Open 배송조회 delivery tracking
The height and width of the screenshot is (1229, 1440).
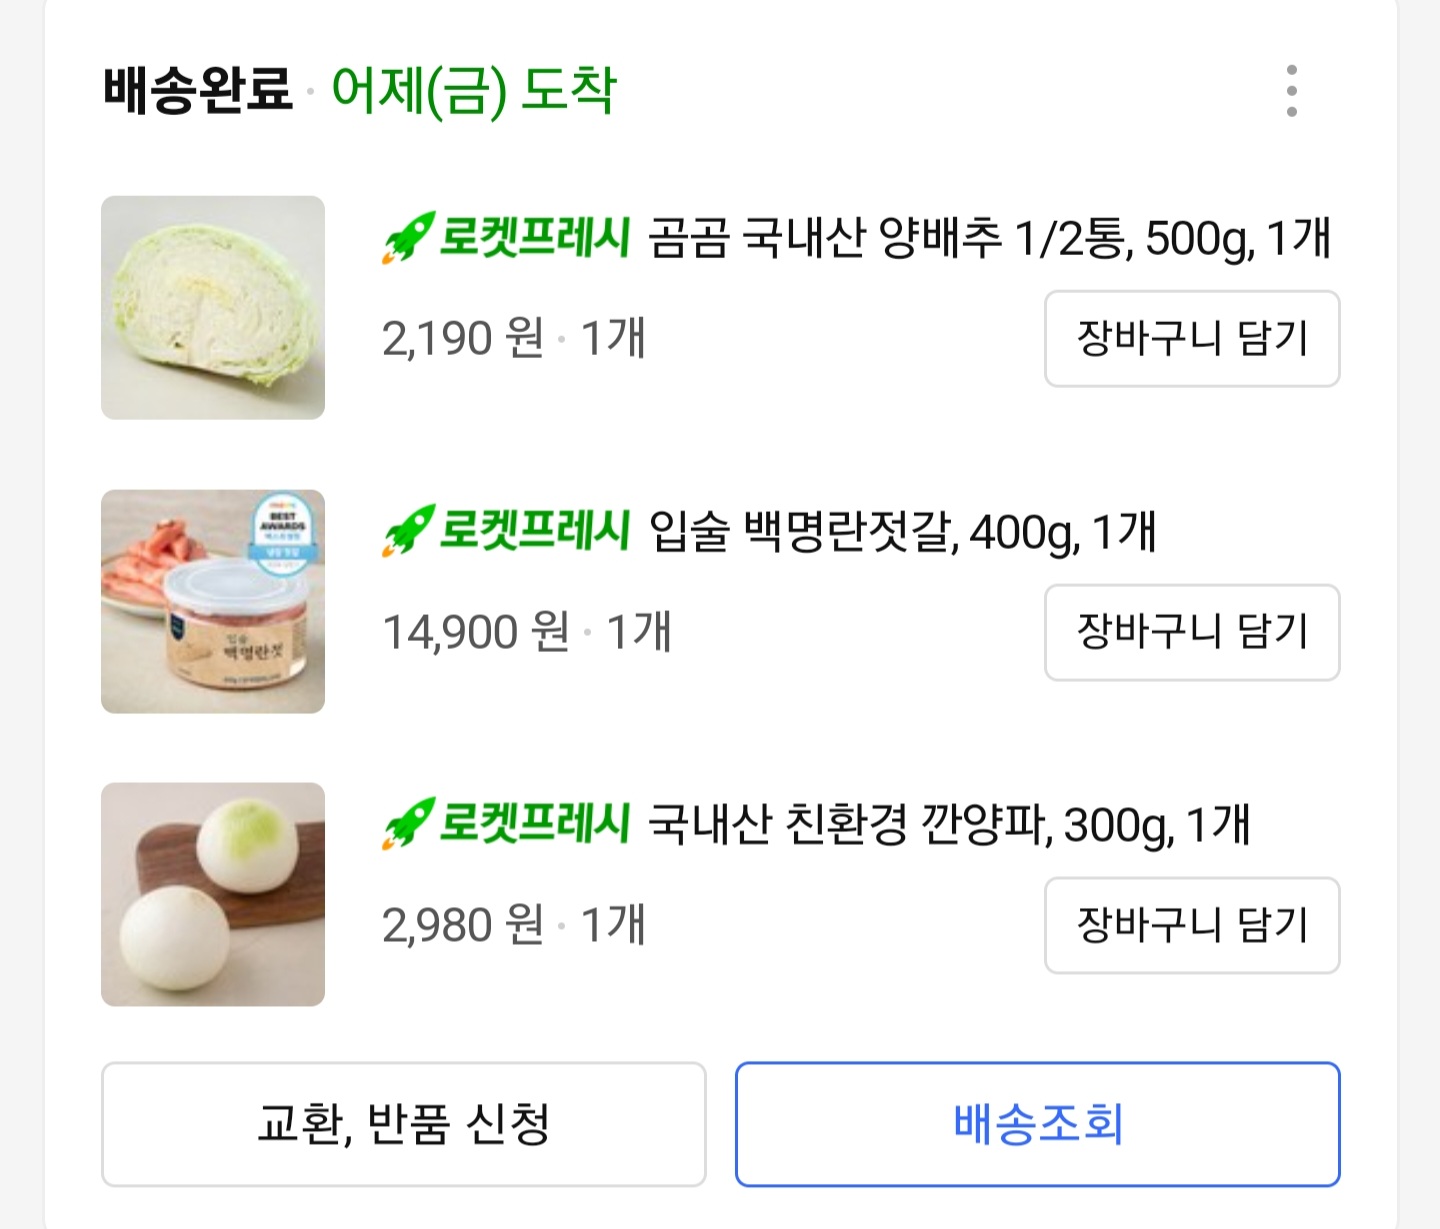[1038, 1124]
